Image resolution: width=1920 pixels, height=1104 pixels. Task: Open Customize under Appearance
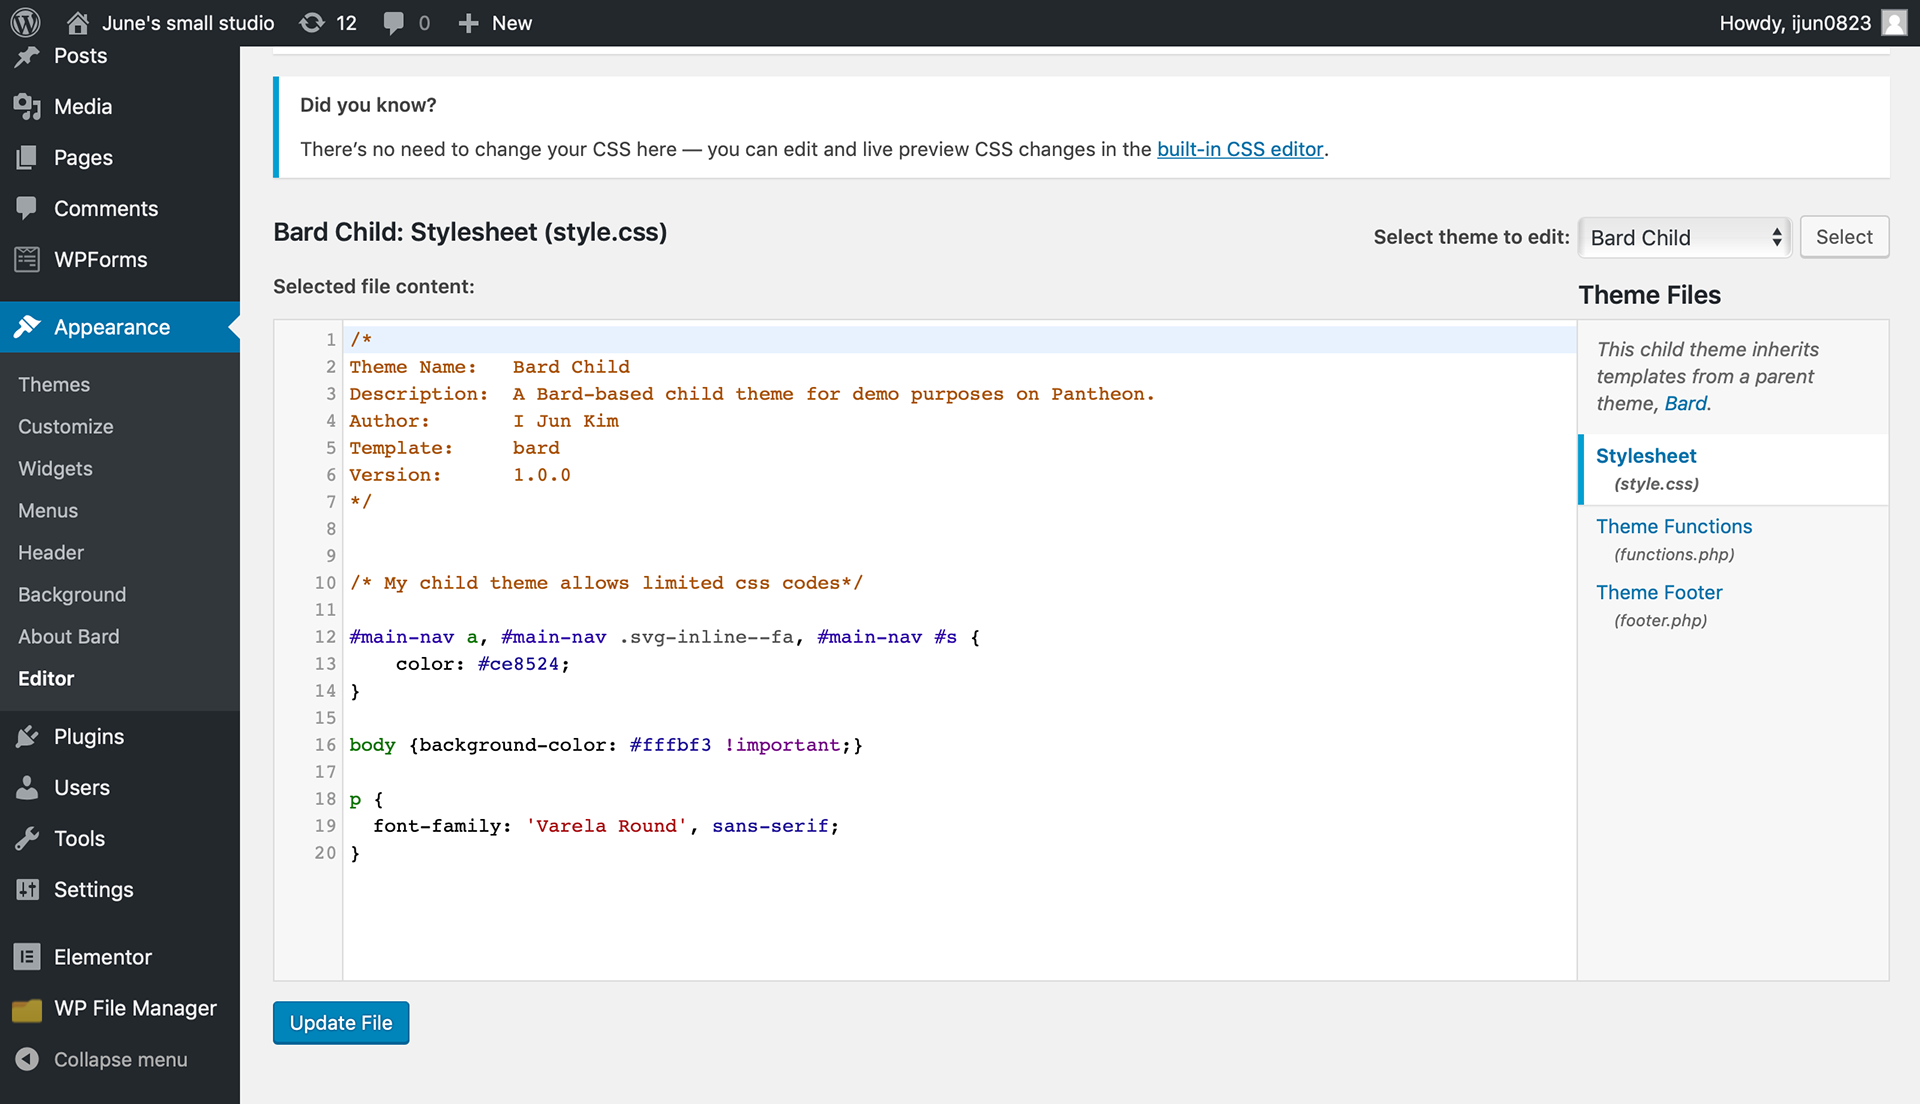click(x=66, y=426)
